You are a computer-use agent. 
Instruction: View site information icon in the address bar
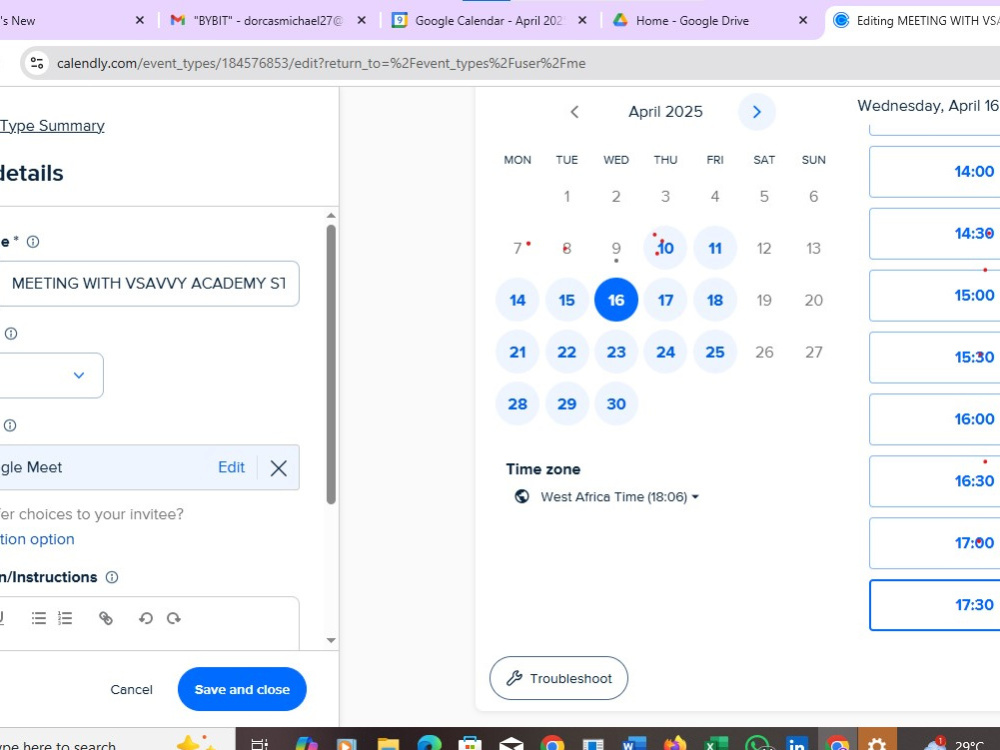point(37,63)
